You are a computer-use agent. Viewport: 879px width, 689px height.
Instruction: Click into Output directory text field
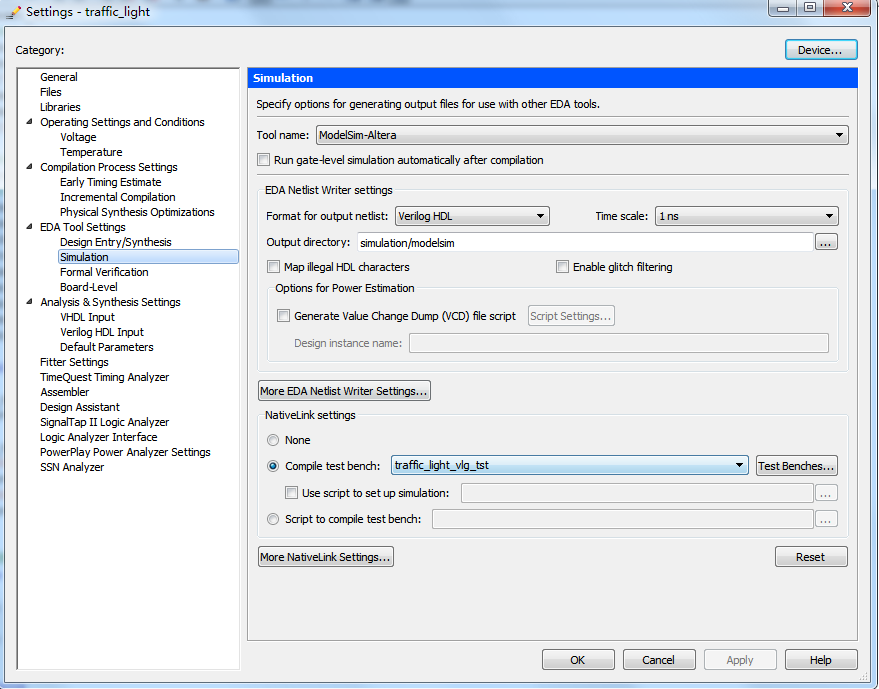pos(585,242)
